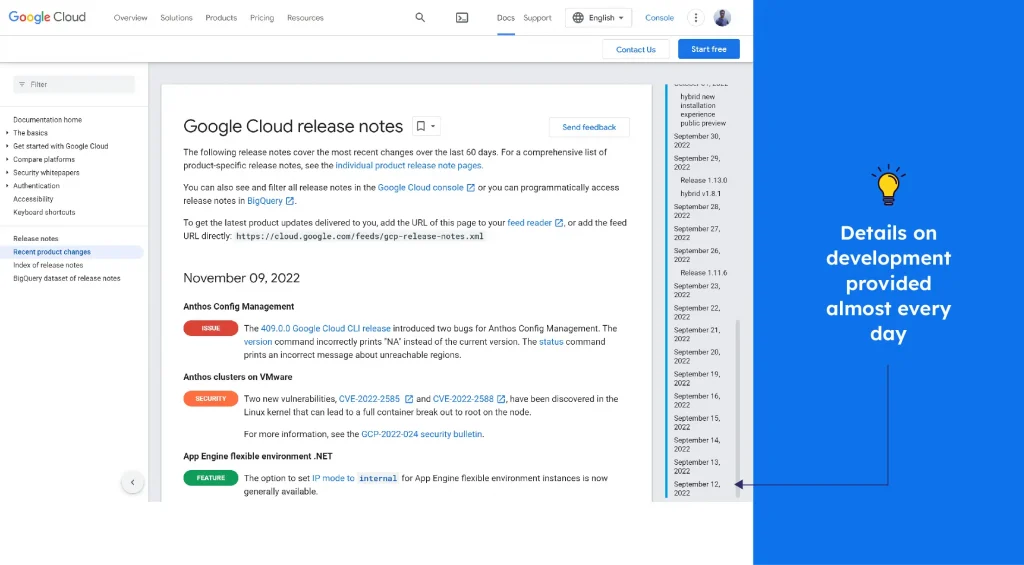Open Documentation home in sidebar
The width and height of the screenshot is (1024, 565).
(x=48, y=120)
